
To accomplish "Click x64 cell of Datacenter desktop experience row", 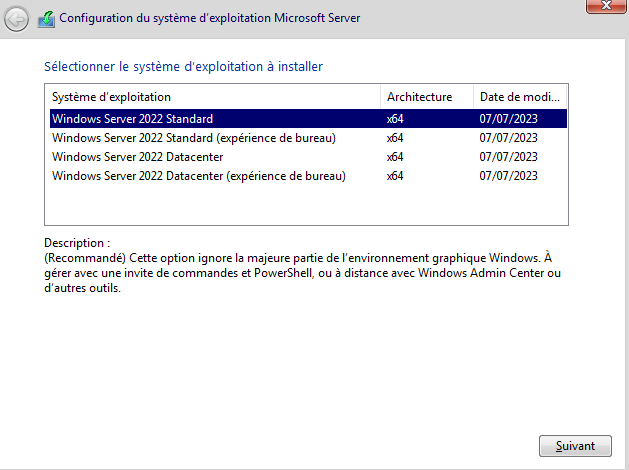I will [395, 176].
